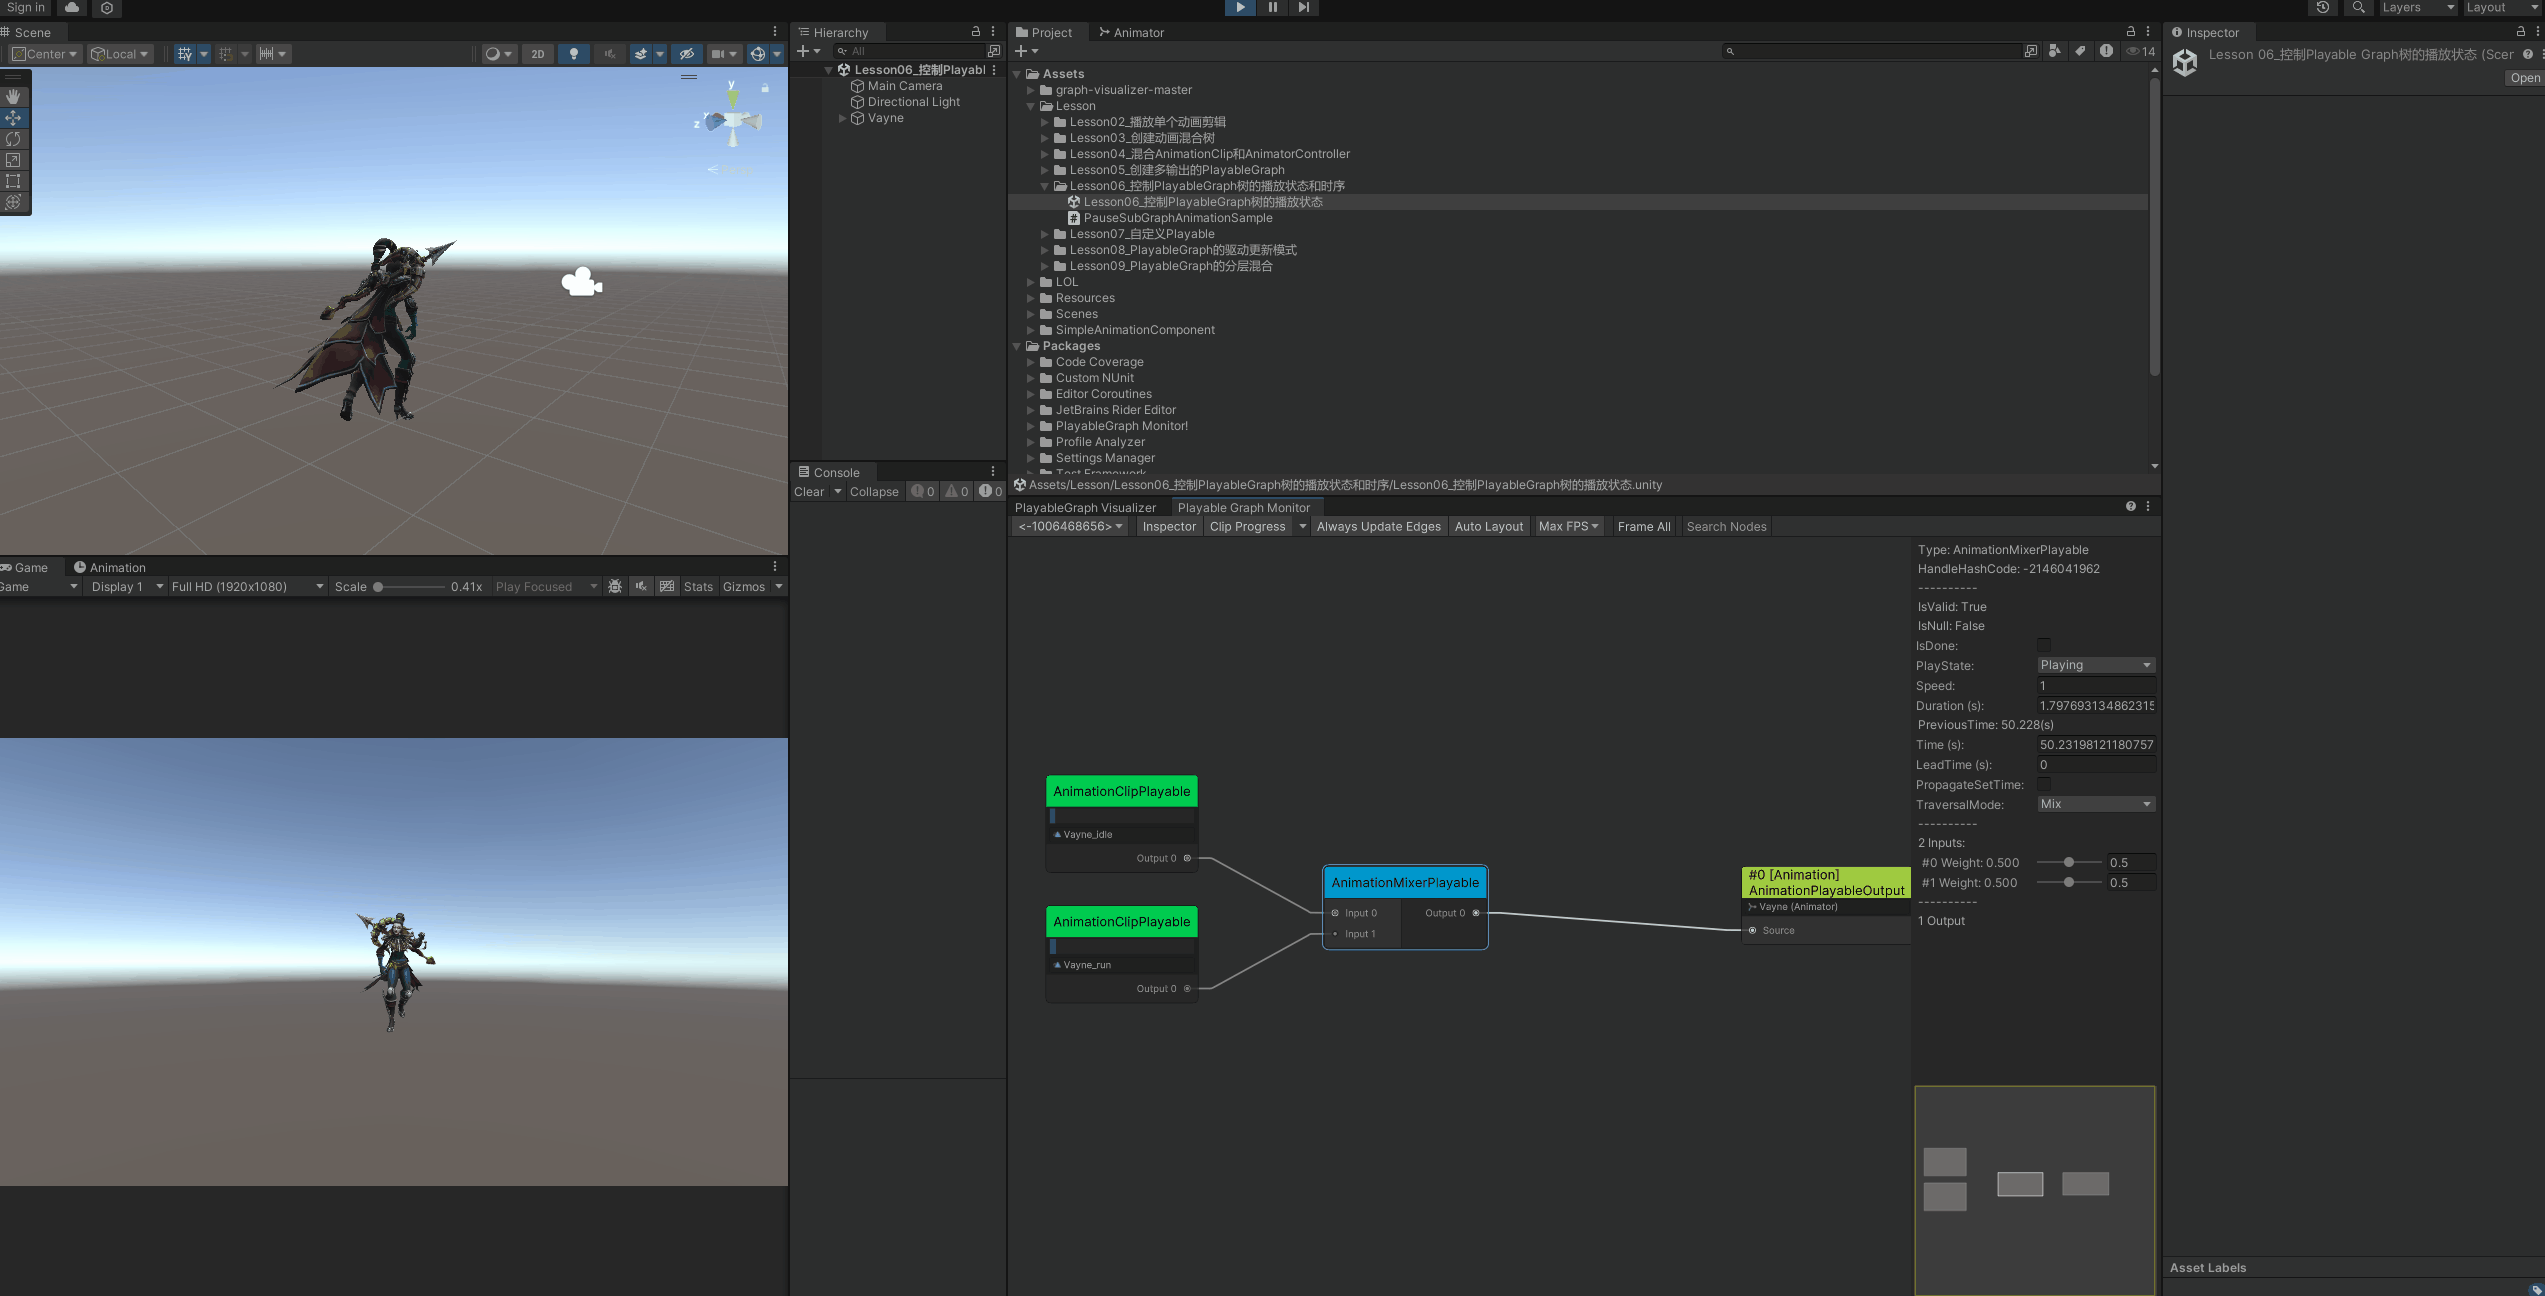
Task: Click the Play button
Action: [x=1240, y=7]
